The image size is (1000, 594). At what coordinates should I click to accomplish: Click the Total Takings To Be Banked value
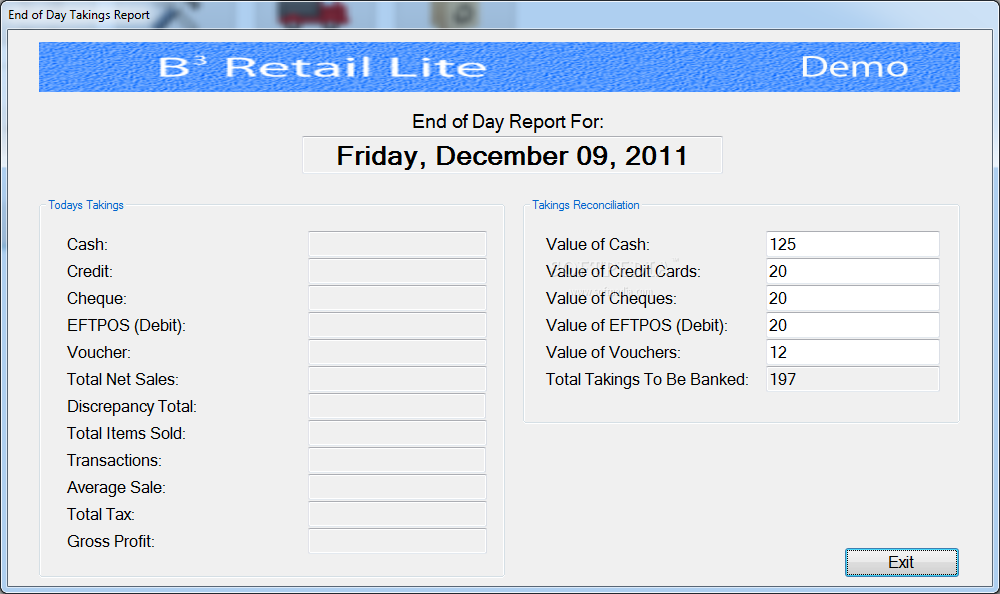853,379
